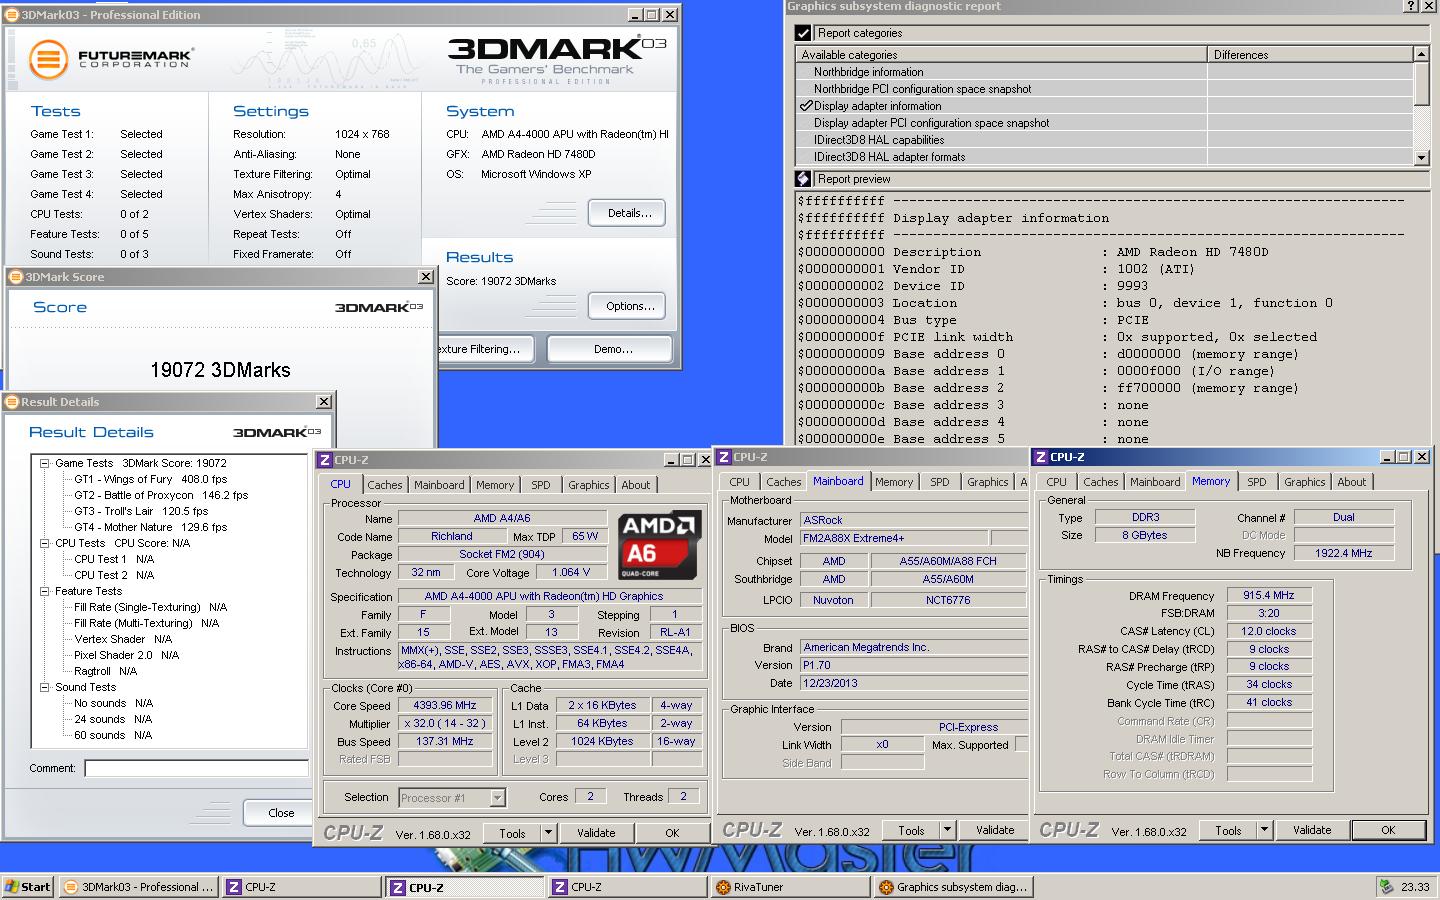Click title icon of CPU-Z Memory window
The width and height of the screenshot is (1440, 900).
(1041, 457)
